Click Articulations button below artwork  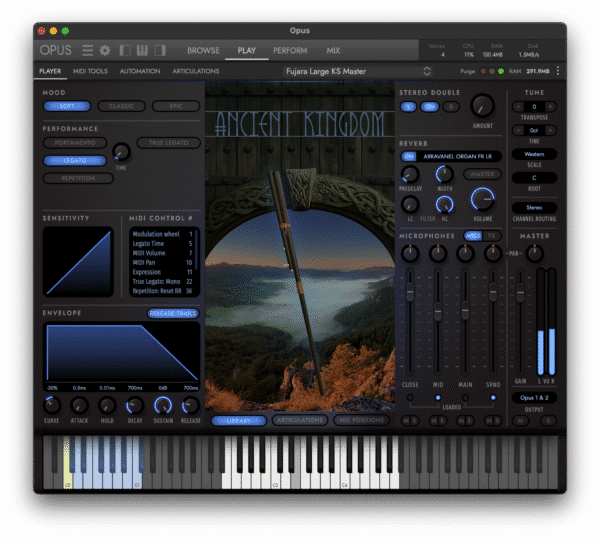click(x=300, y=421)
